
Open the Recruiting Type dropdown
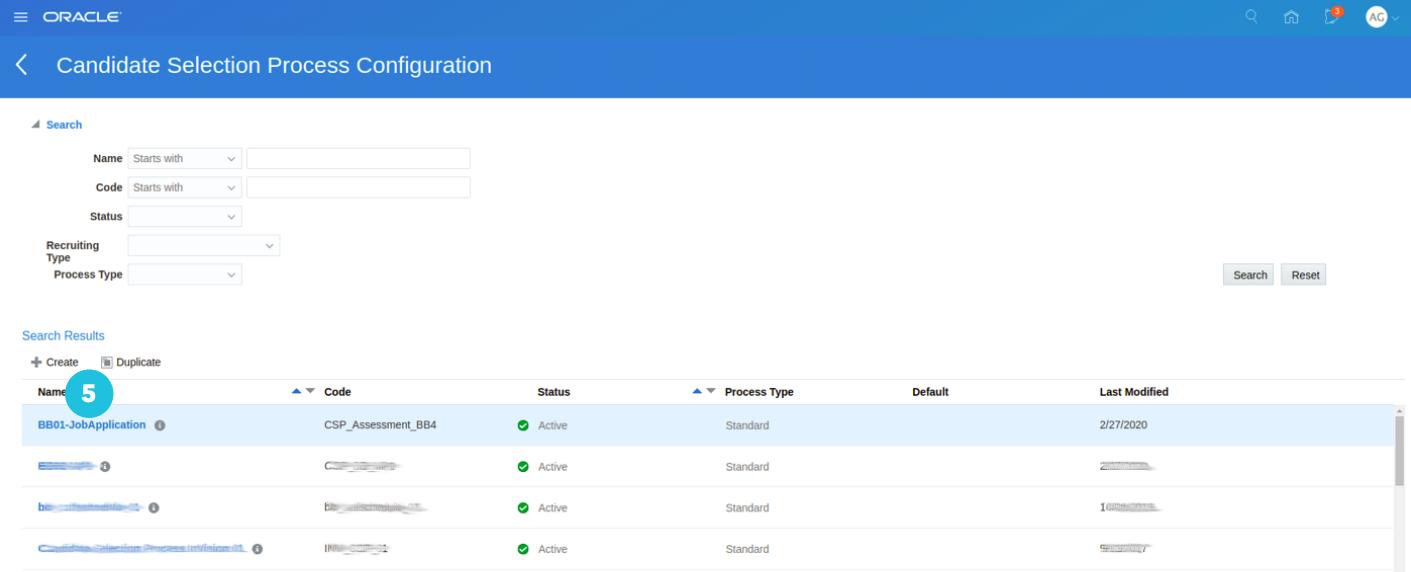204,246
